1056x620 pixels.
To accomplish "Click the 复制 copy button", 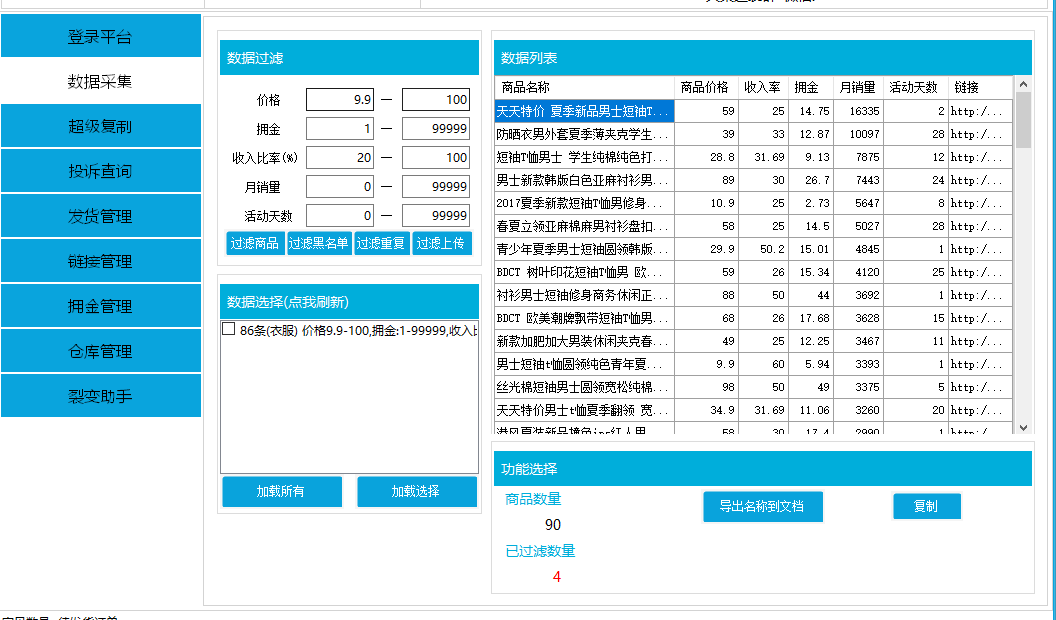I will click(x=926, y=506).
